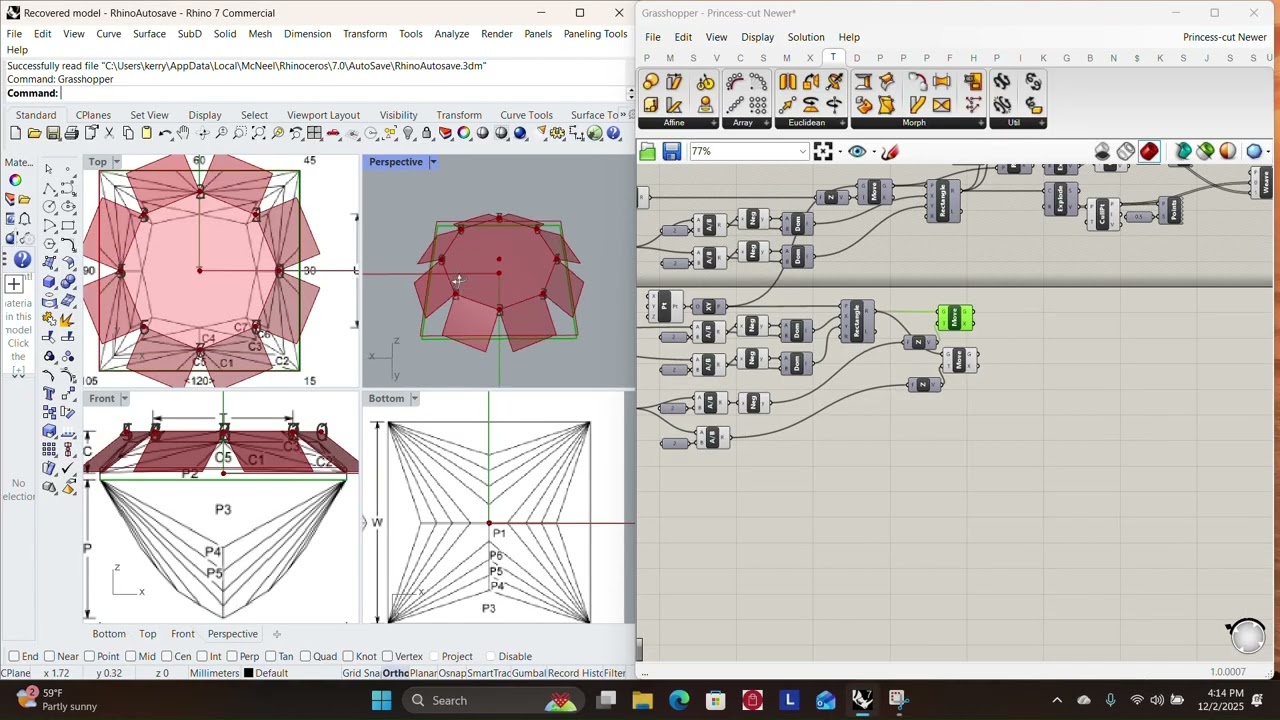Viewport: 1280px width, 720px height.
Task: Click the Zoom Extents icon in Rhino toolbar
Action: click(x=258, y=133)
